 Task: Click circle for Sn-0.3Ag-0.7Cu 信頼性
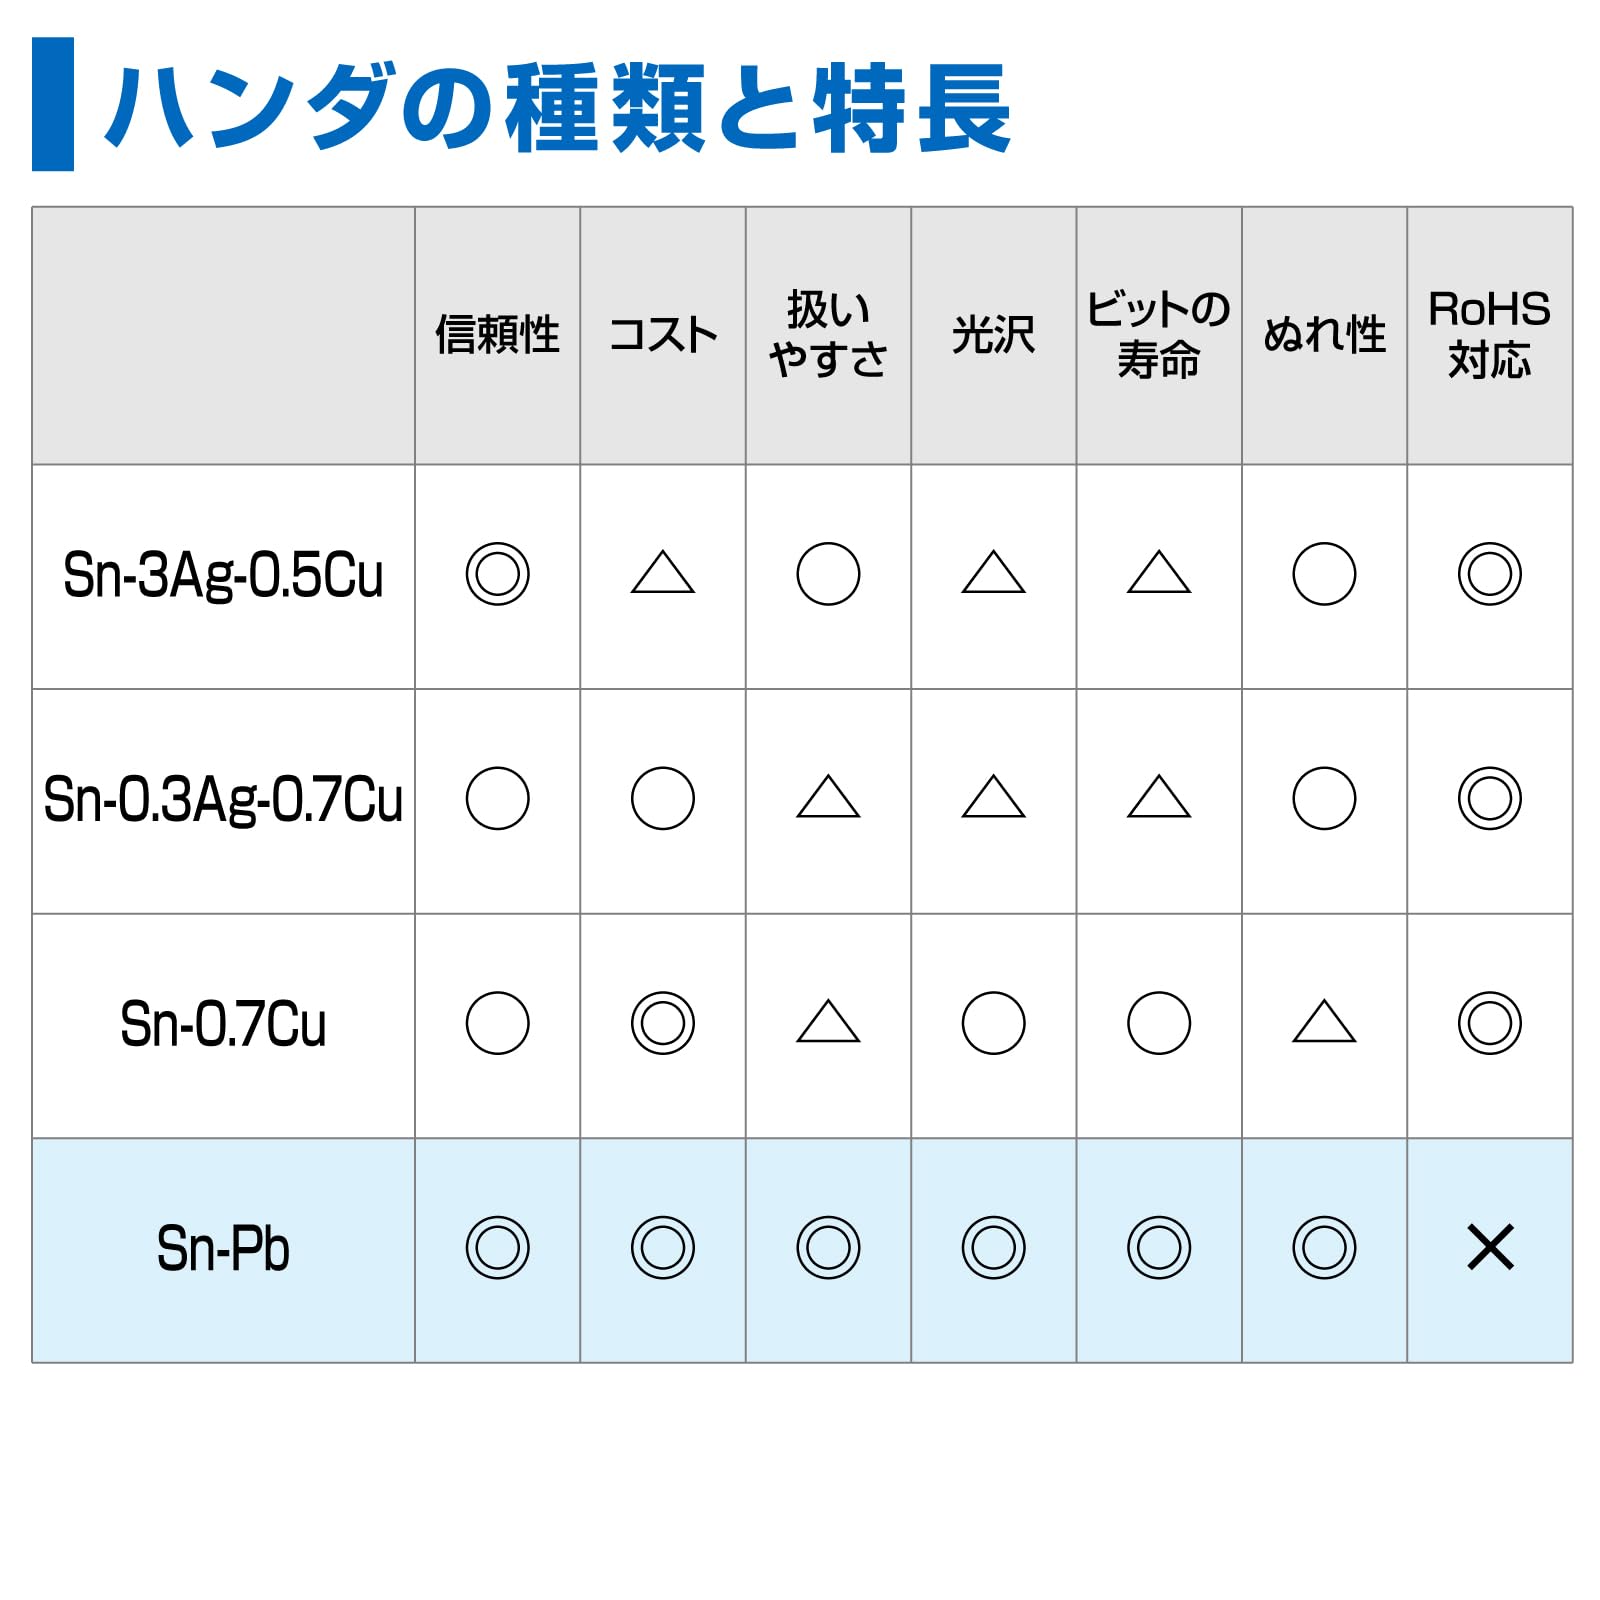pos(497,798)
